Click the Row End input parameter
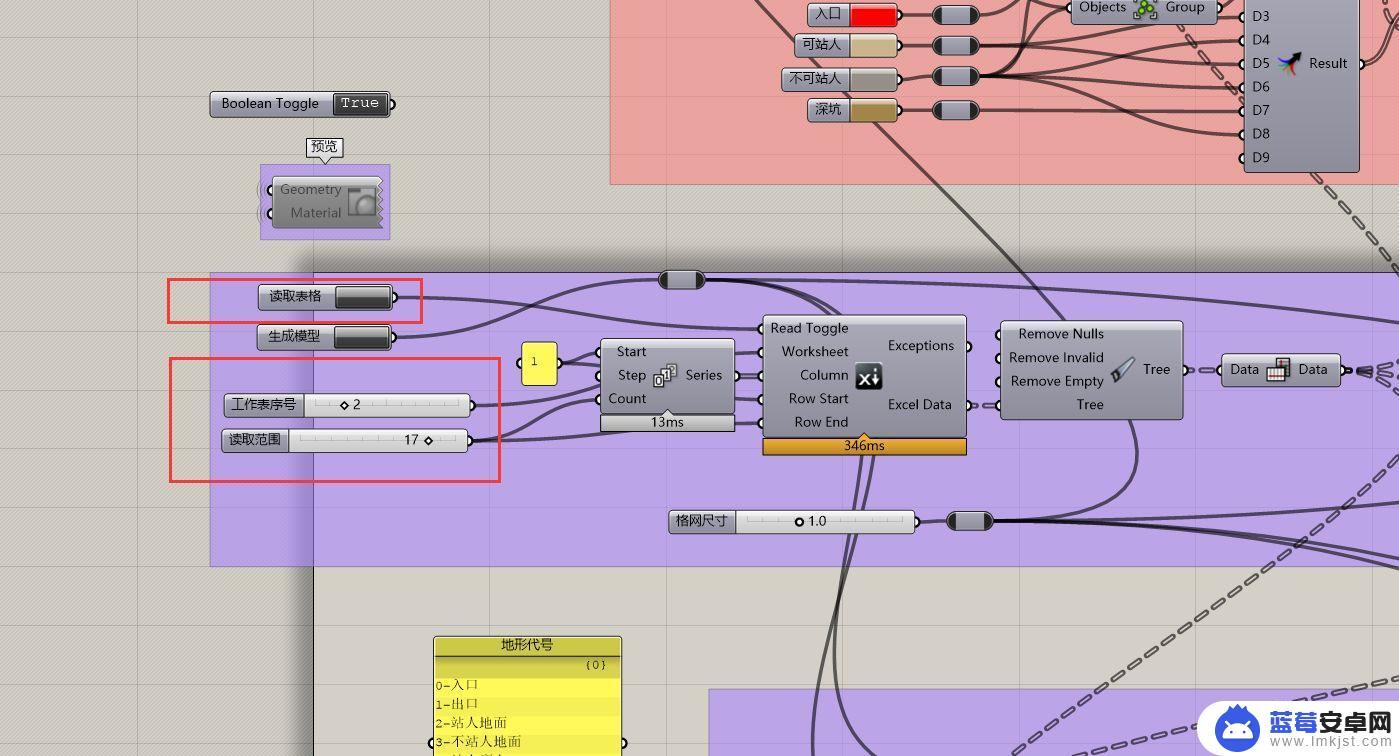Image resolution: width=1399 pixels, height=756 pixels. 821,422
